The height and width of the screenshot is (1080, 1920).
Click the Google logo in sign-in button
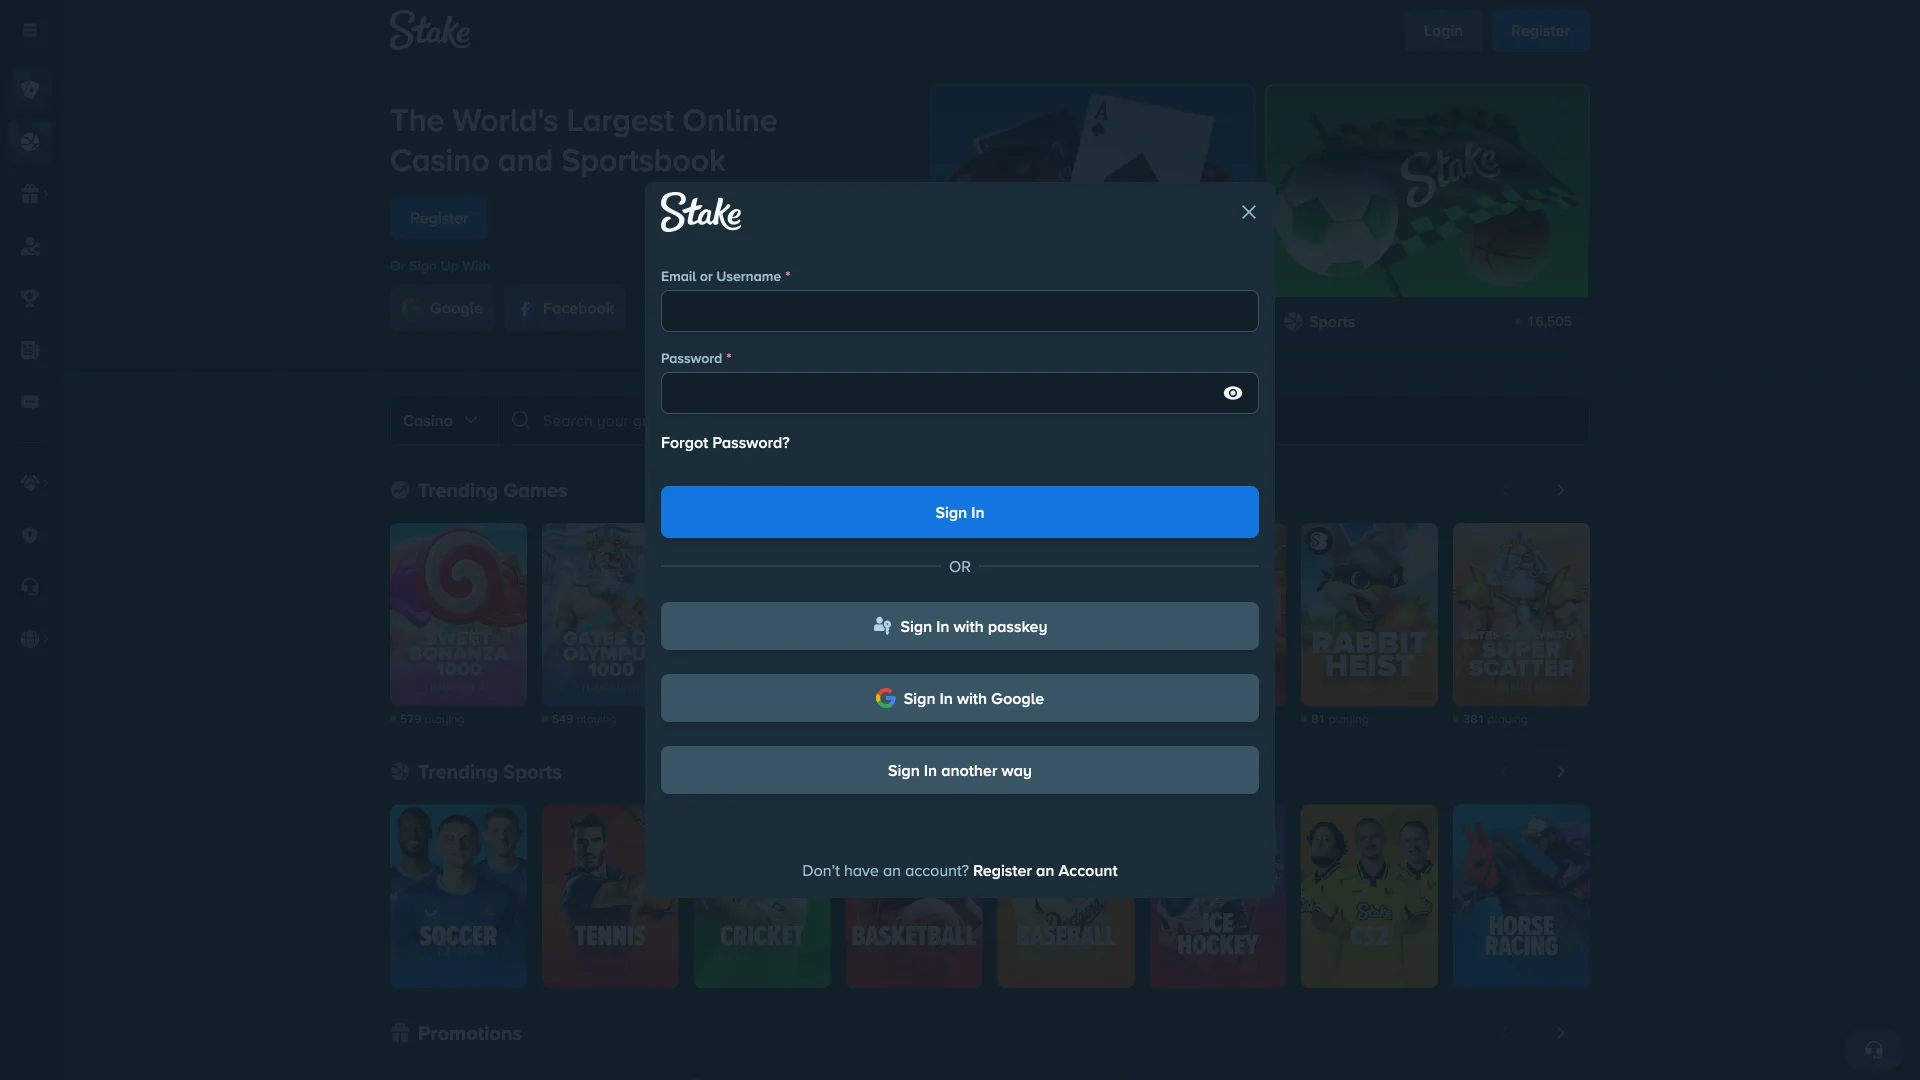click(885, 698)
